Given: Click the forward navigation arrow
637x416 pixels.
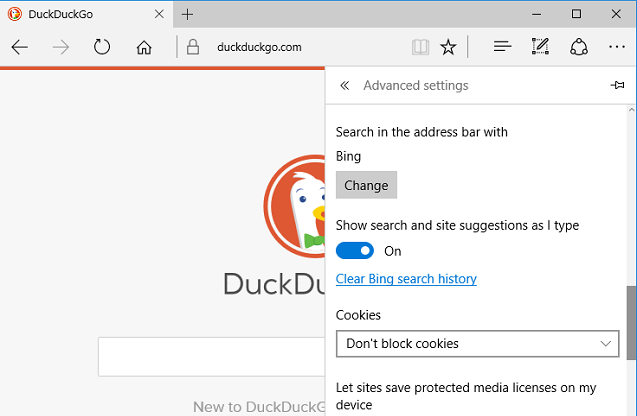Looking at the screenshot, I should (61, 47).
